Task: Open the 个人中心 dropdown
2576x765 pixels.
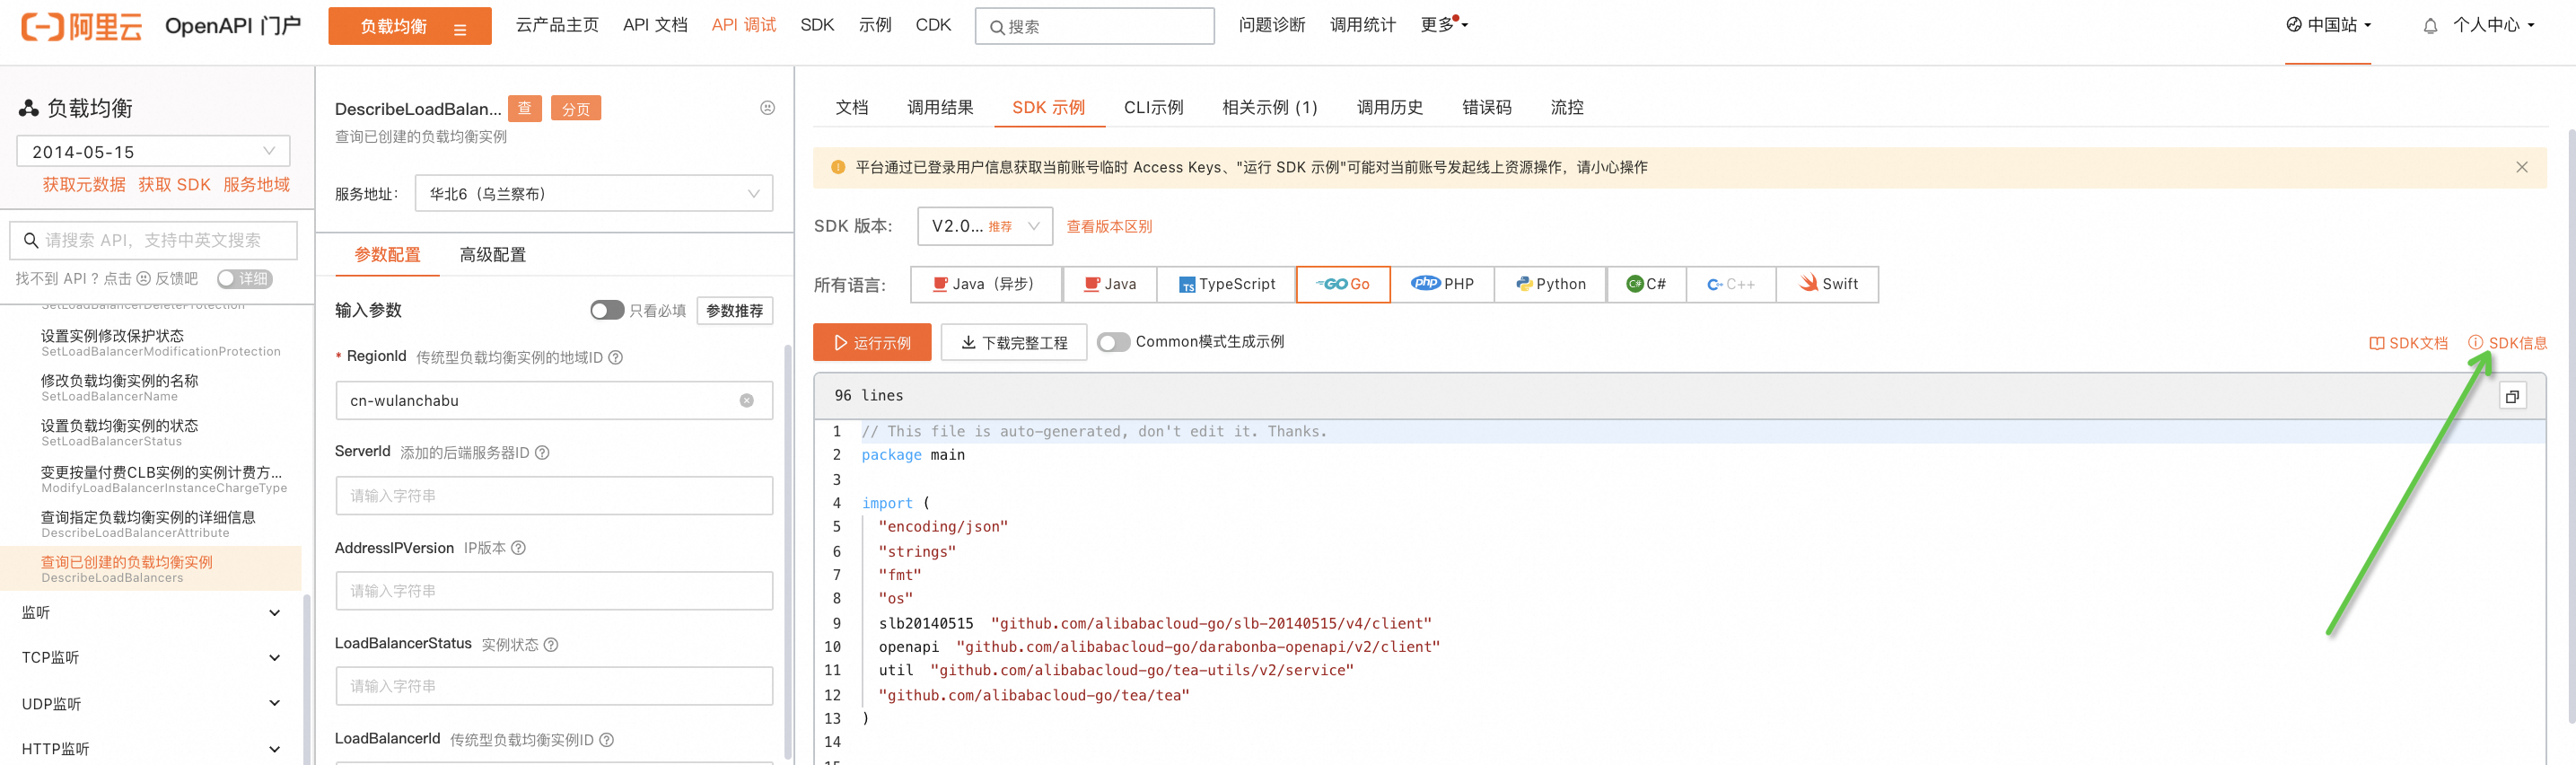Action: pyautogui.click(x=2494, y=25)
